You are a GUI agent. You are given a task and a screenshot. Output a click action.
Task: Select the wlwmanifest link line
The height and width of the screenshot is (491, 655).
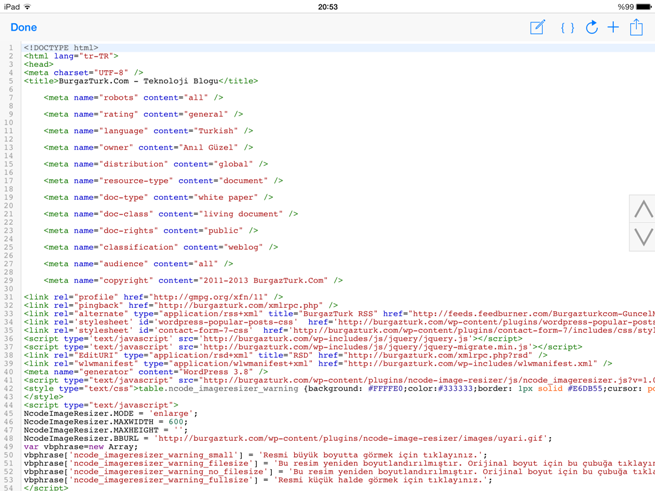(x=318, y=364)
